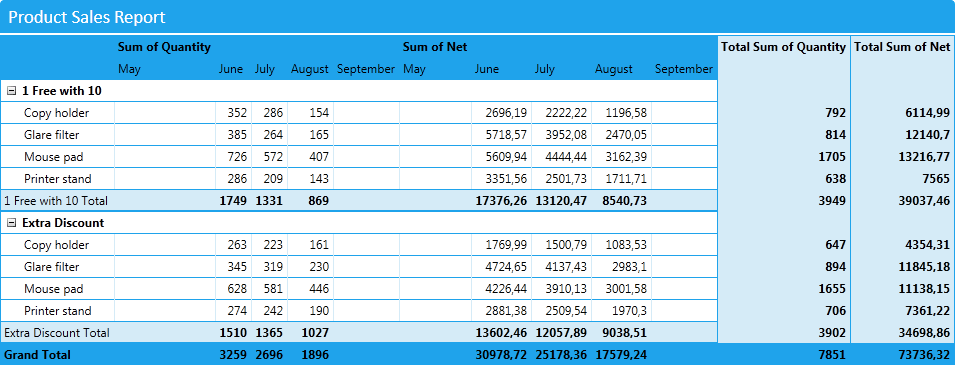Click the May header under Sum of Net
This screenshot has height=365, width=955.
(414, 69)
